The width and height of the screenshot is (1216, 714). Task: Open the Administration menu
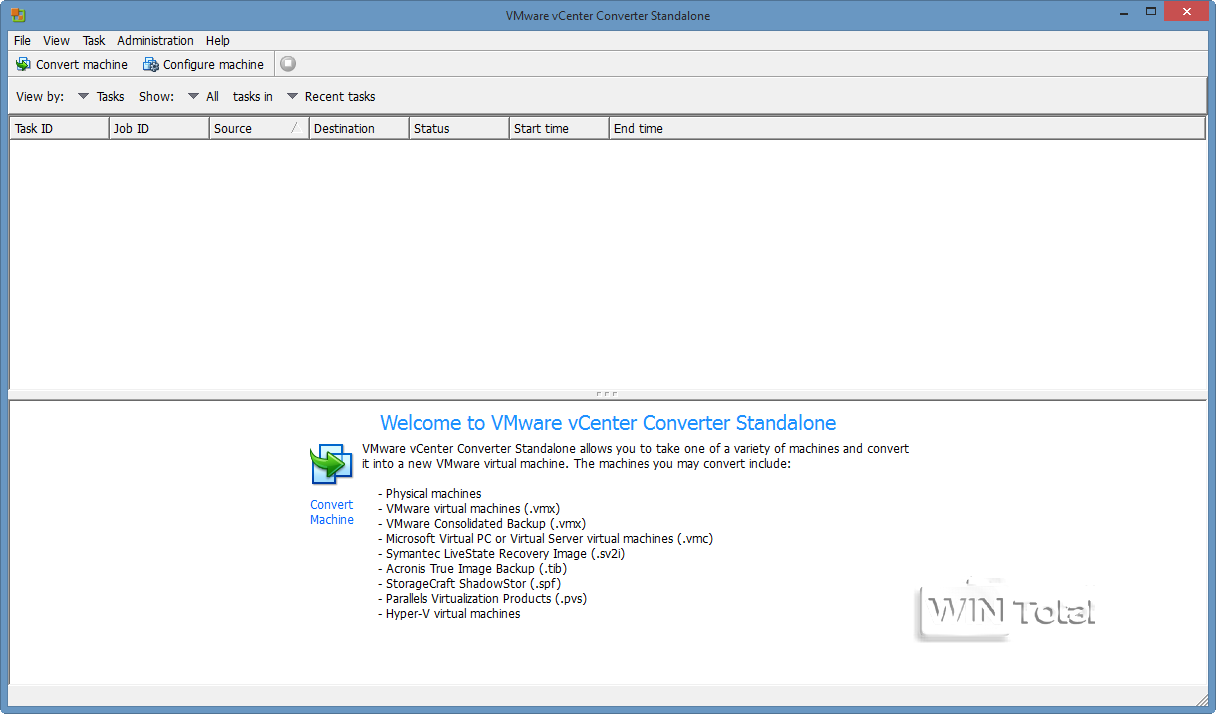pyautogui.click(x=155, y=40)
